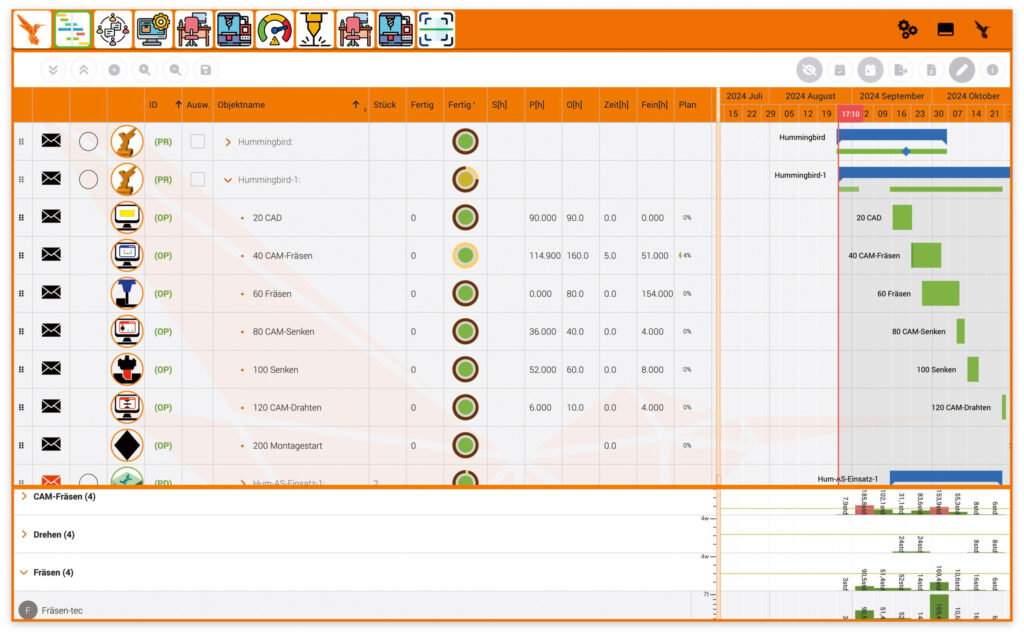Screen dimensions: 1024x635
Task: Click the 40 CAM-Fräsen green Gantt bar
Action: point(926,255)
